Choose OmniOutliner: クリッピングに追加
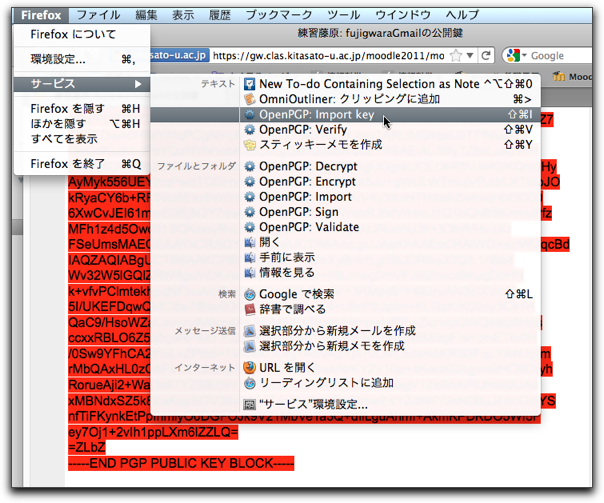 coord(390,99)
